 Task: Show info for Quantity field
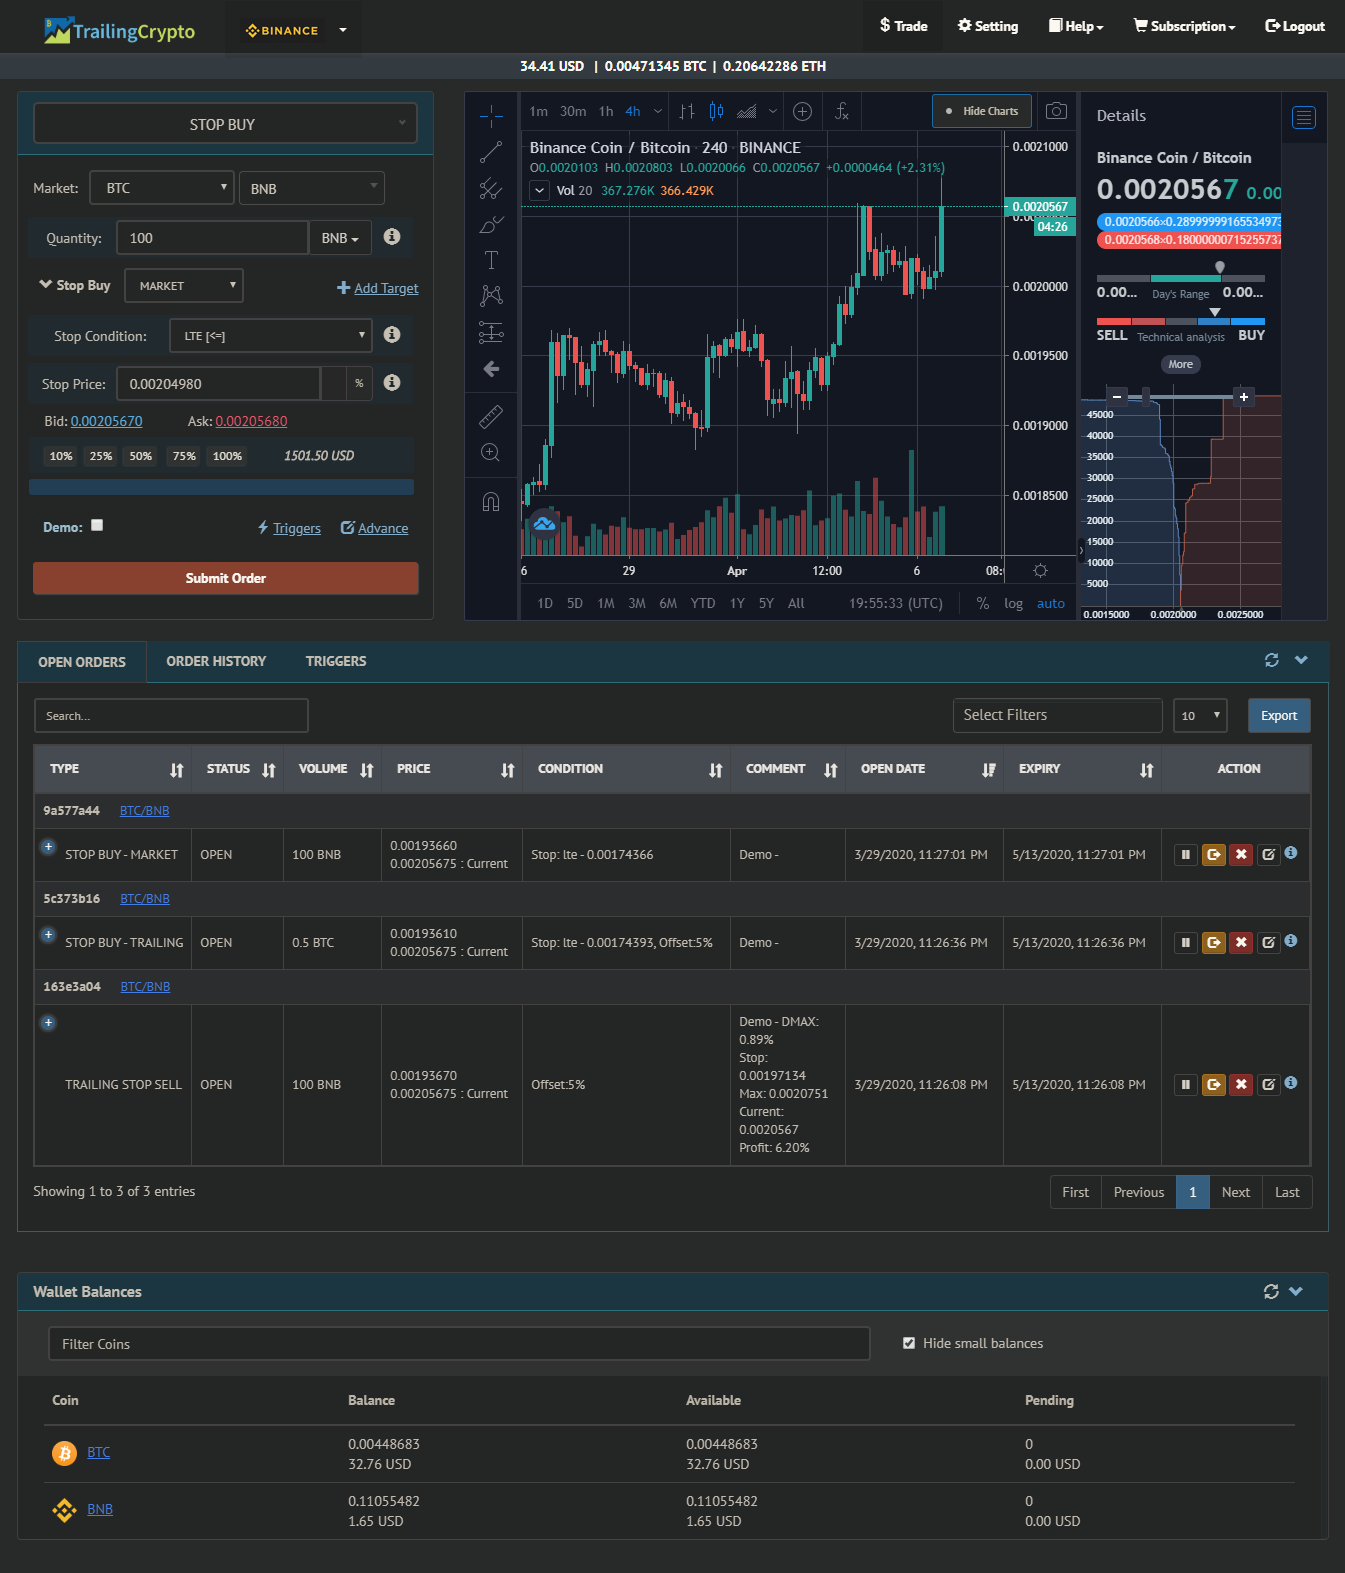point(392,236)
